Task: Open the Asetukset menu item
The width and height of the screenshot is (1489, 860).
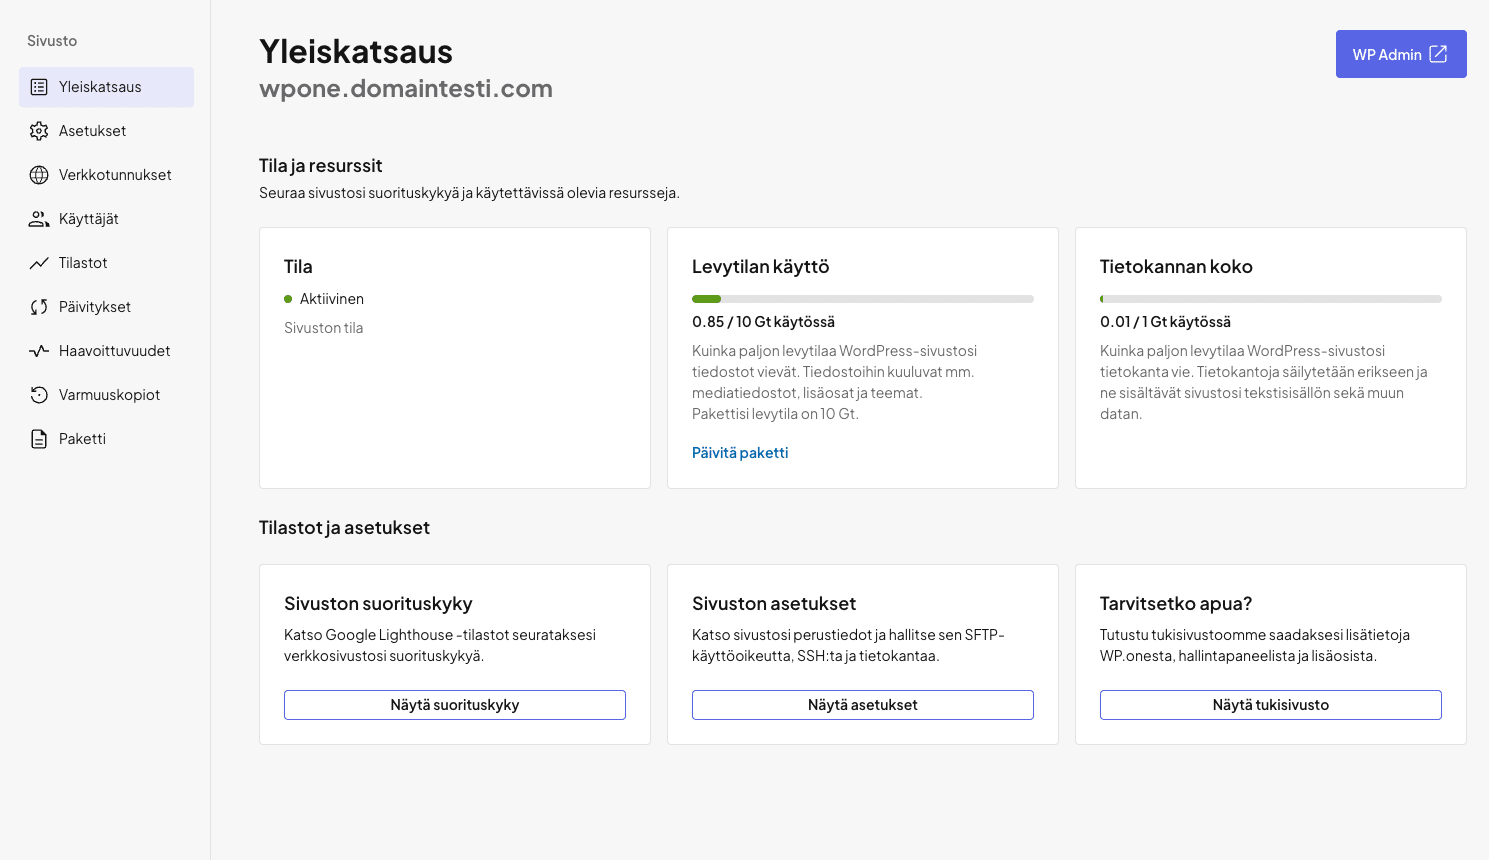Action: point(92,131)
